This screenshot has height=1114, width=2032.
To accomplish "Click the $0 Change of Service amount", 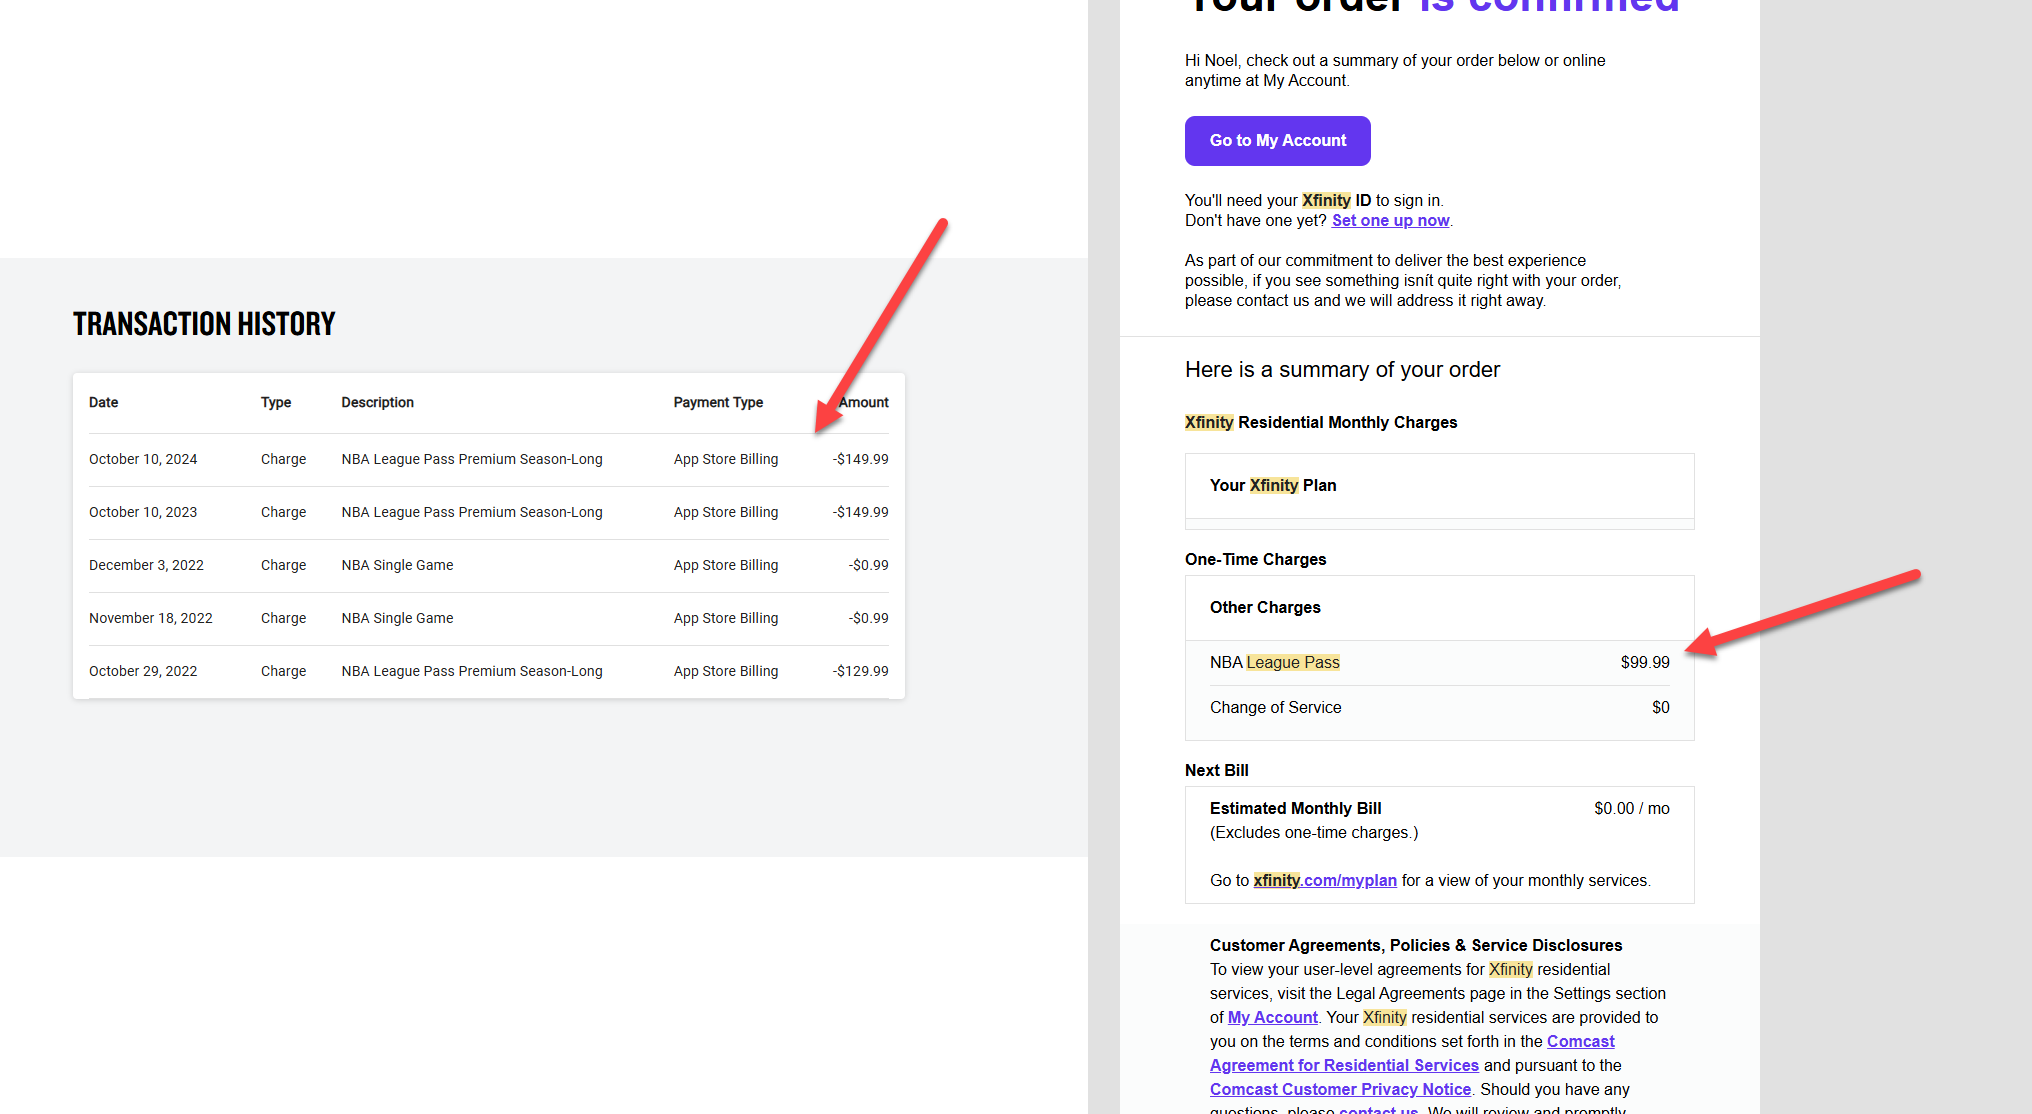I will 1661,708.
